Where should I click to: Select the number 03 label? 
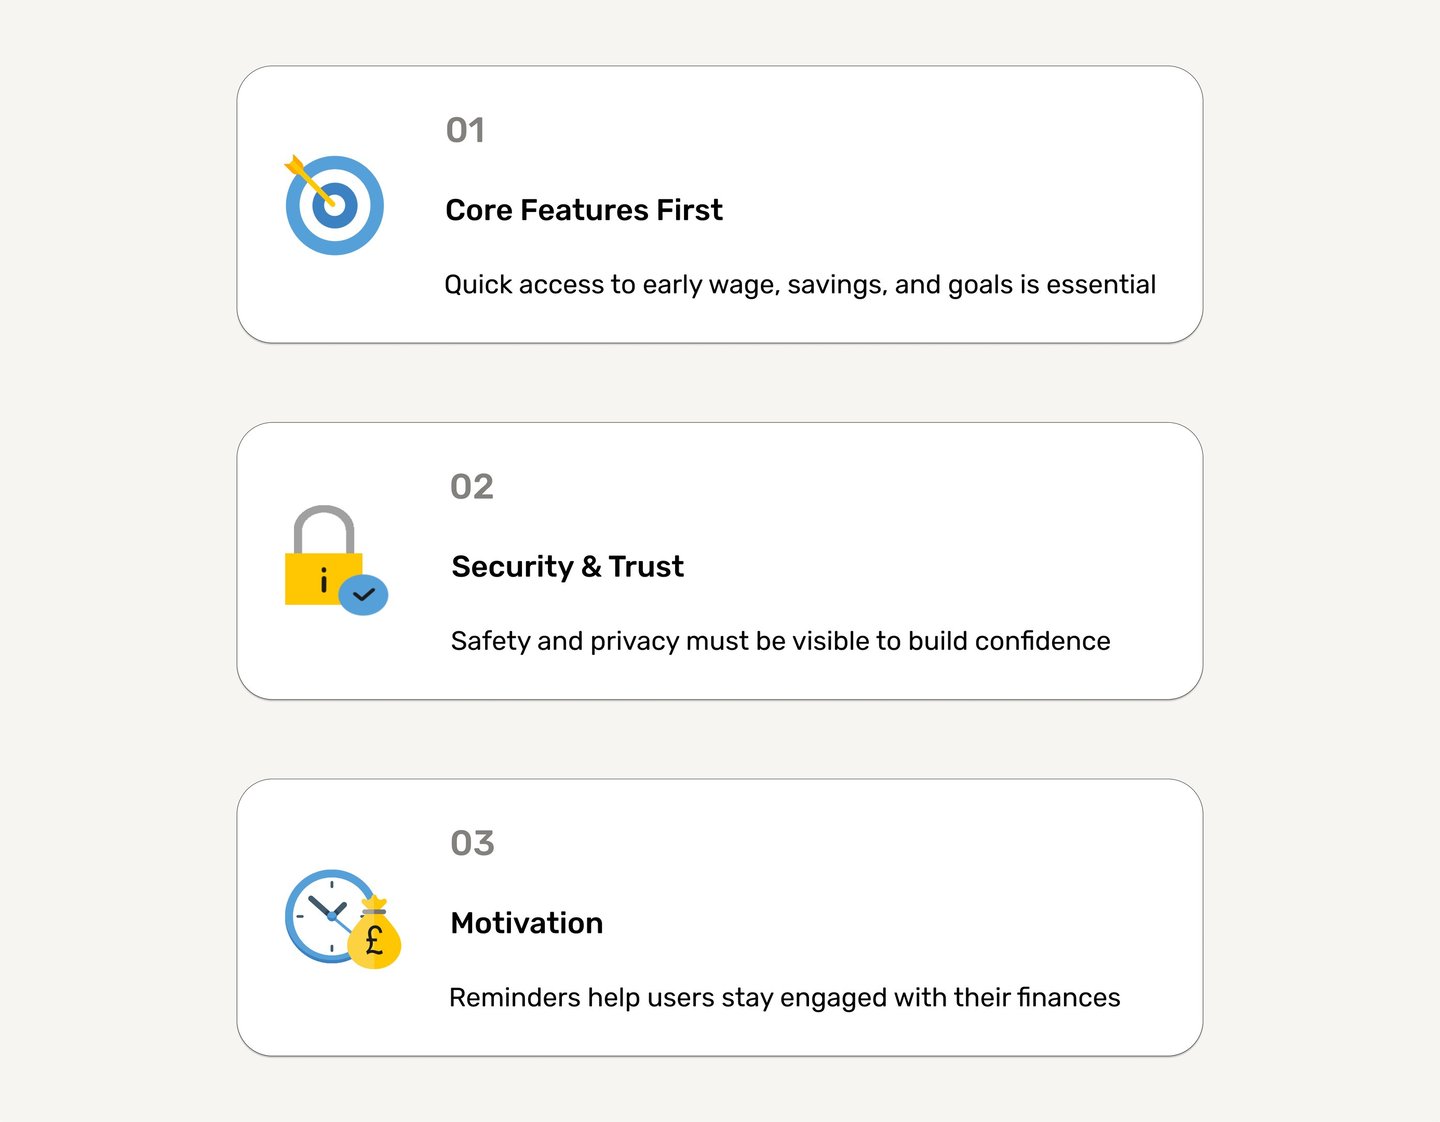472,843
